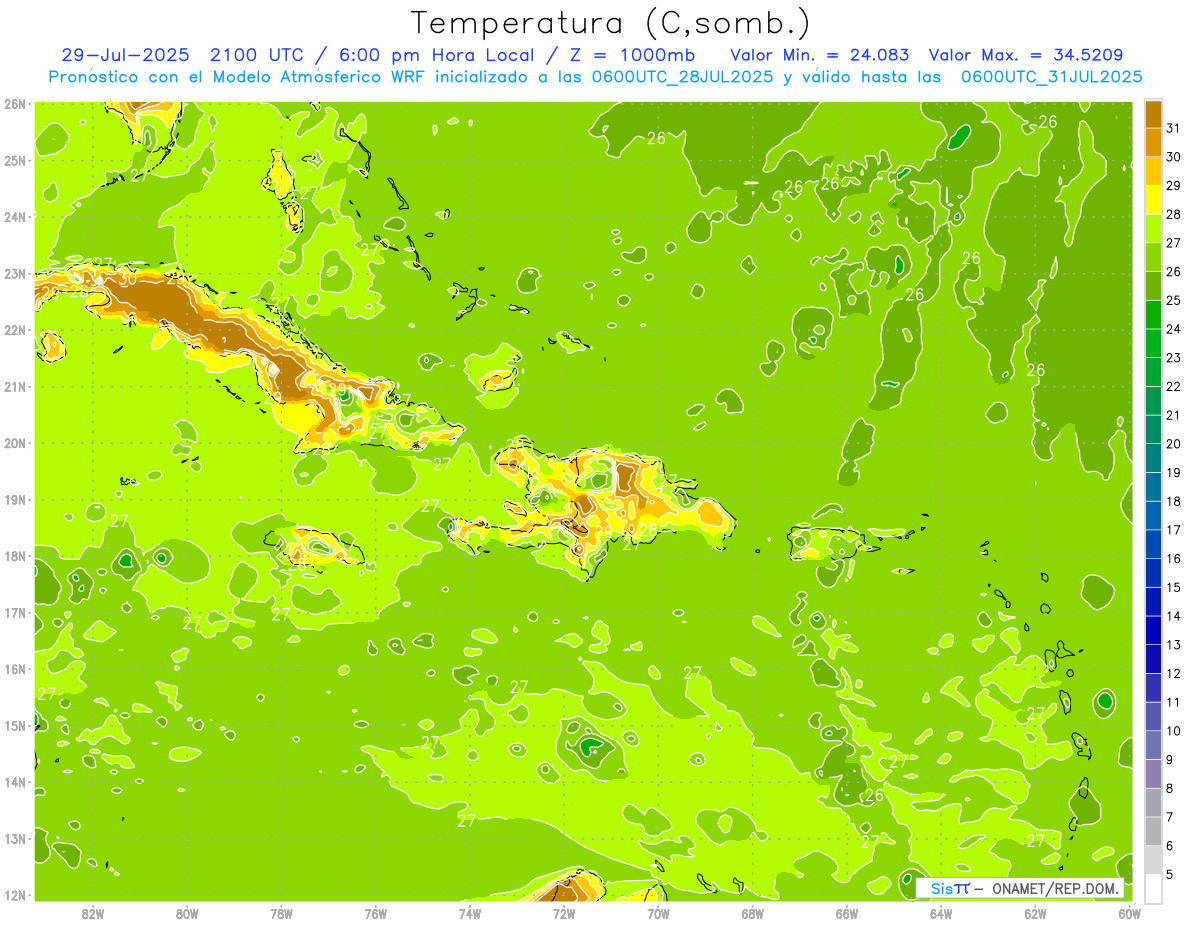Click the "5" legend value
Viewport: 1200px width, 927px height.
pos(1171,875)
